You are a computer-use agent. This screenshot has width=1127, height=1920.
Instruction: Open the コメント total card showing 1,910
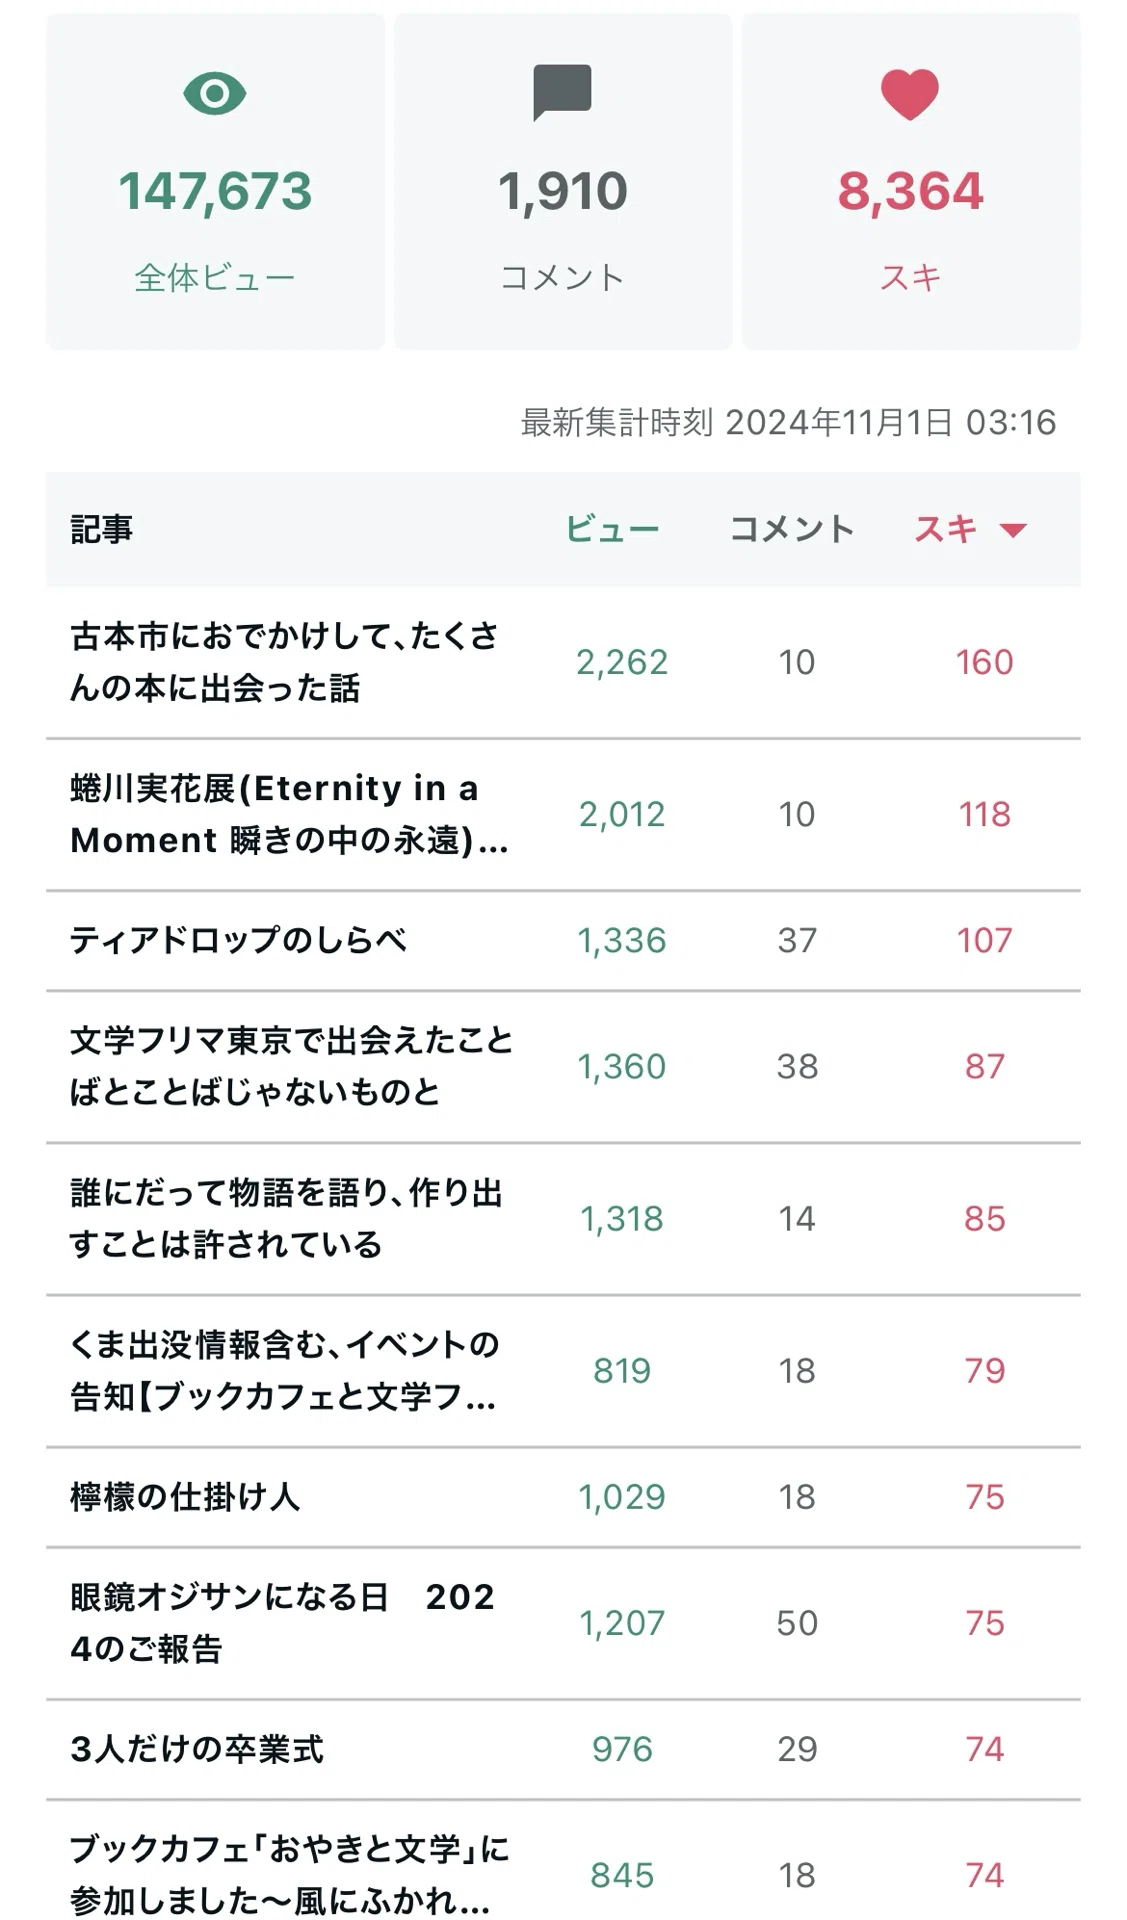[x=563, y=181]
